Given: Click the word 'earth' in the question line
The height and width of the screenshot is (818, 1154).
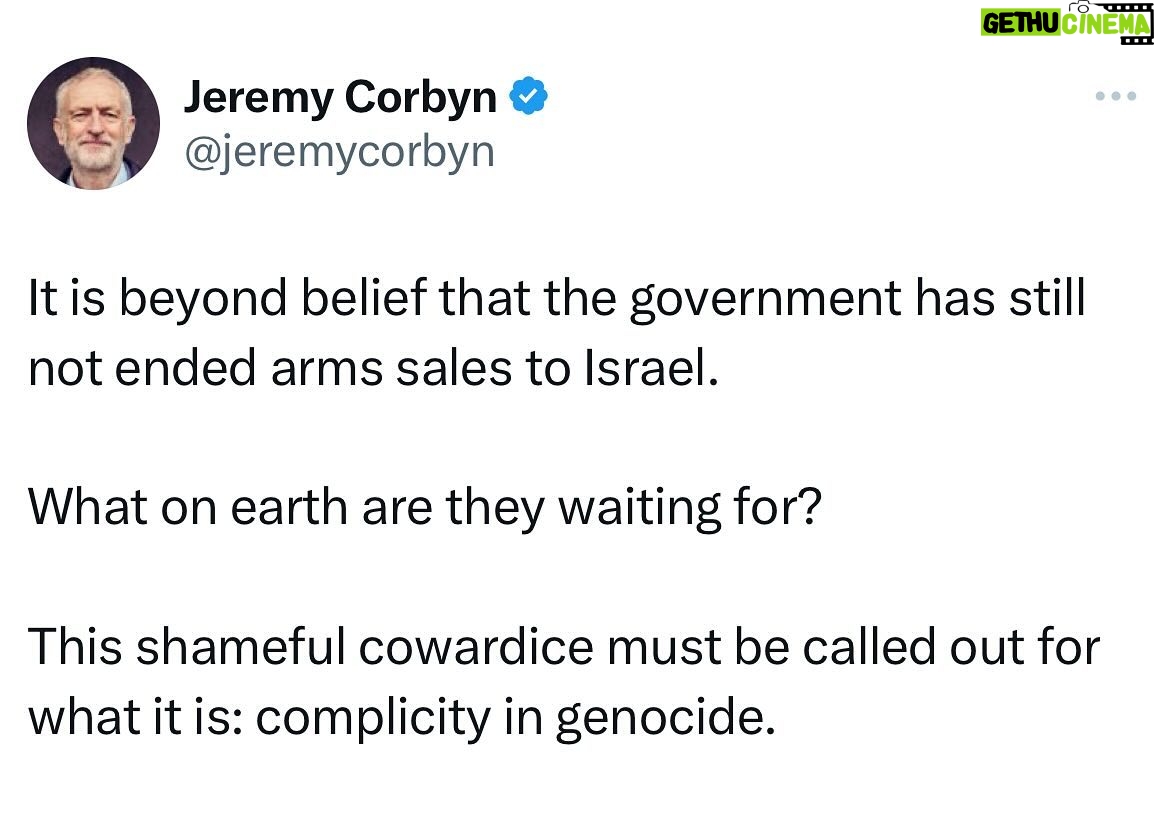Looking at the screenshot, I should point(288,507).
